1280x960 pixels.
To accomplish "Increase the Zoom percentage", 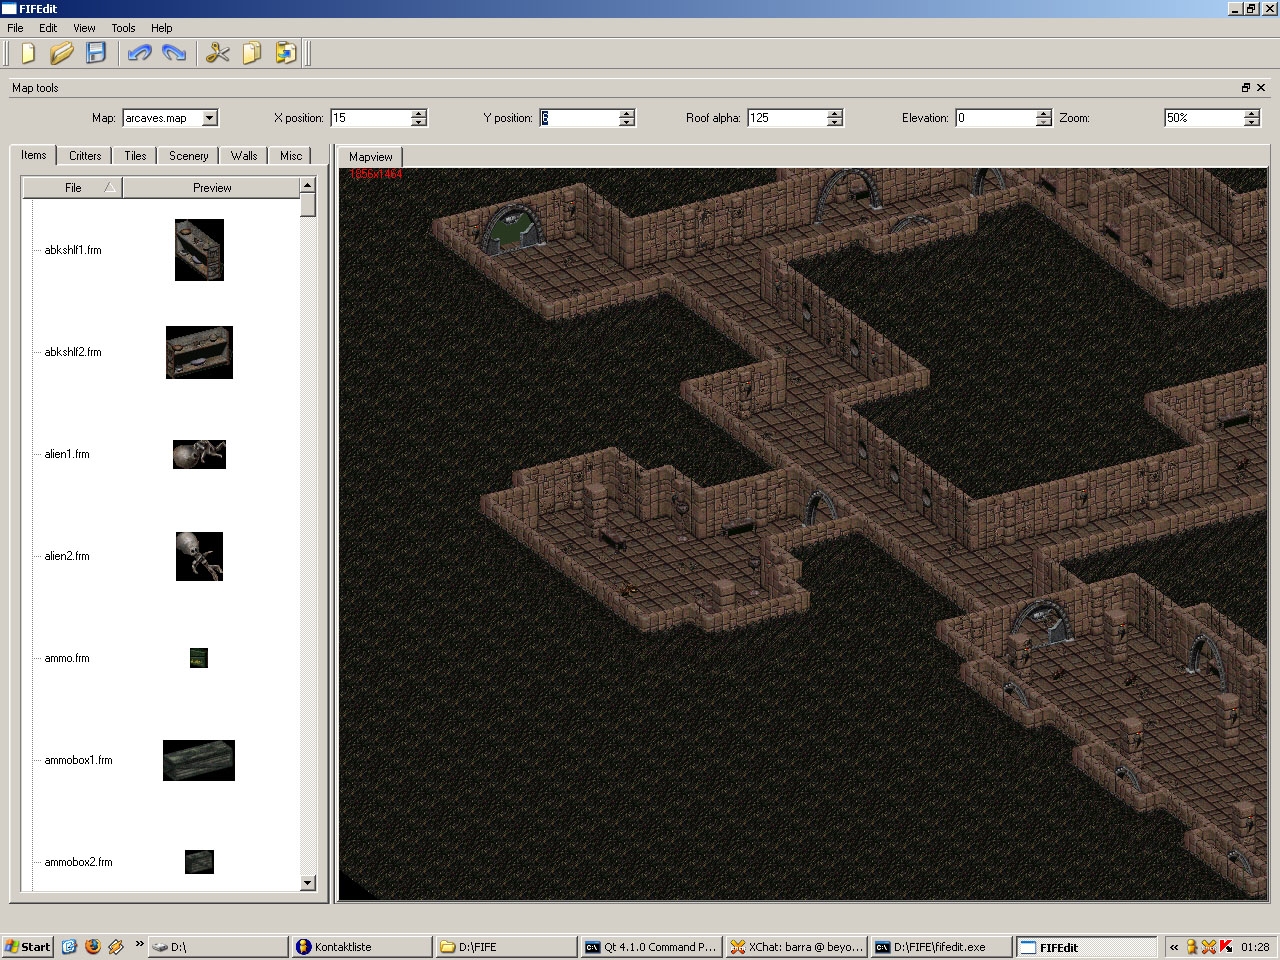I will (1252, 113).
